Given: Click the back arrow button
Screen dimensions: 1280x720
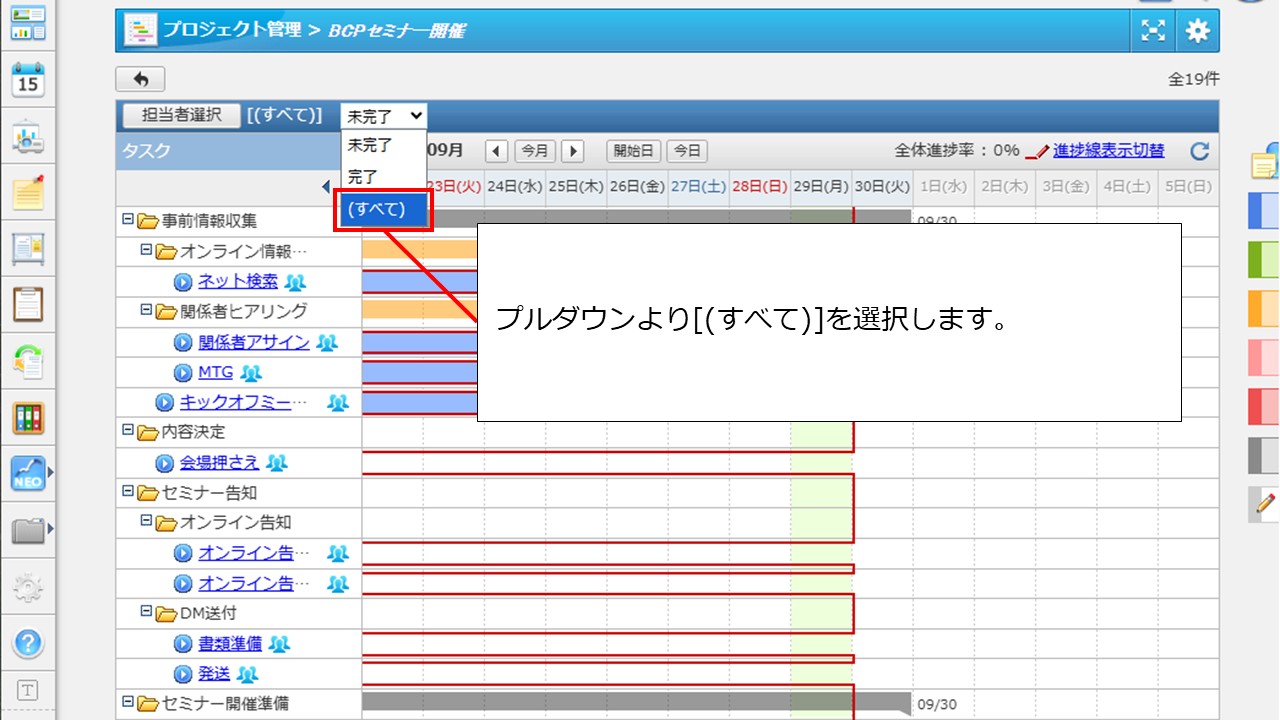Looking at the screenshot, I should (140, 79).
